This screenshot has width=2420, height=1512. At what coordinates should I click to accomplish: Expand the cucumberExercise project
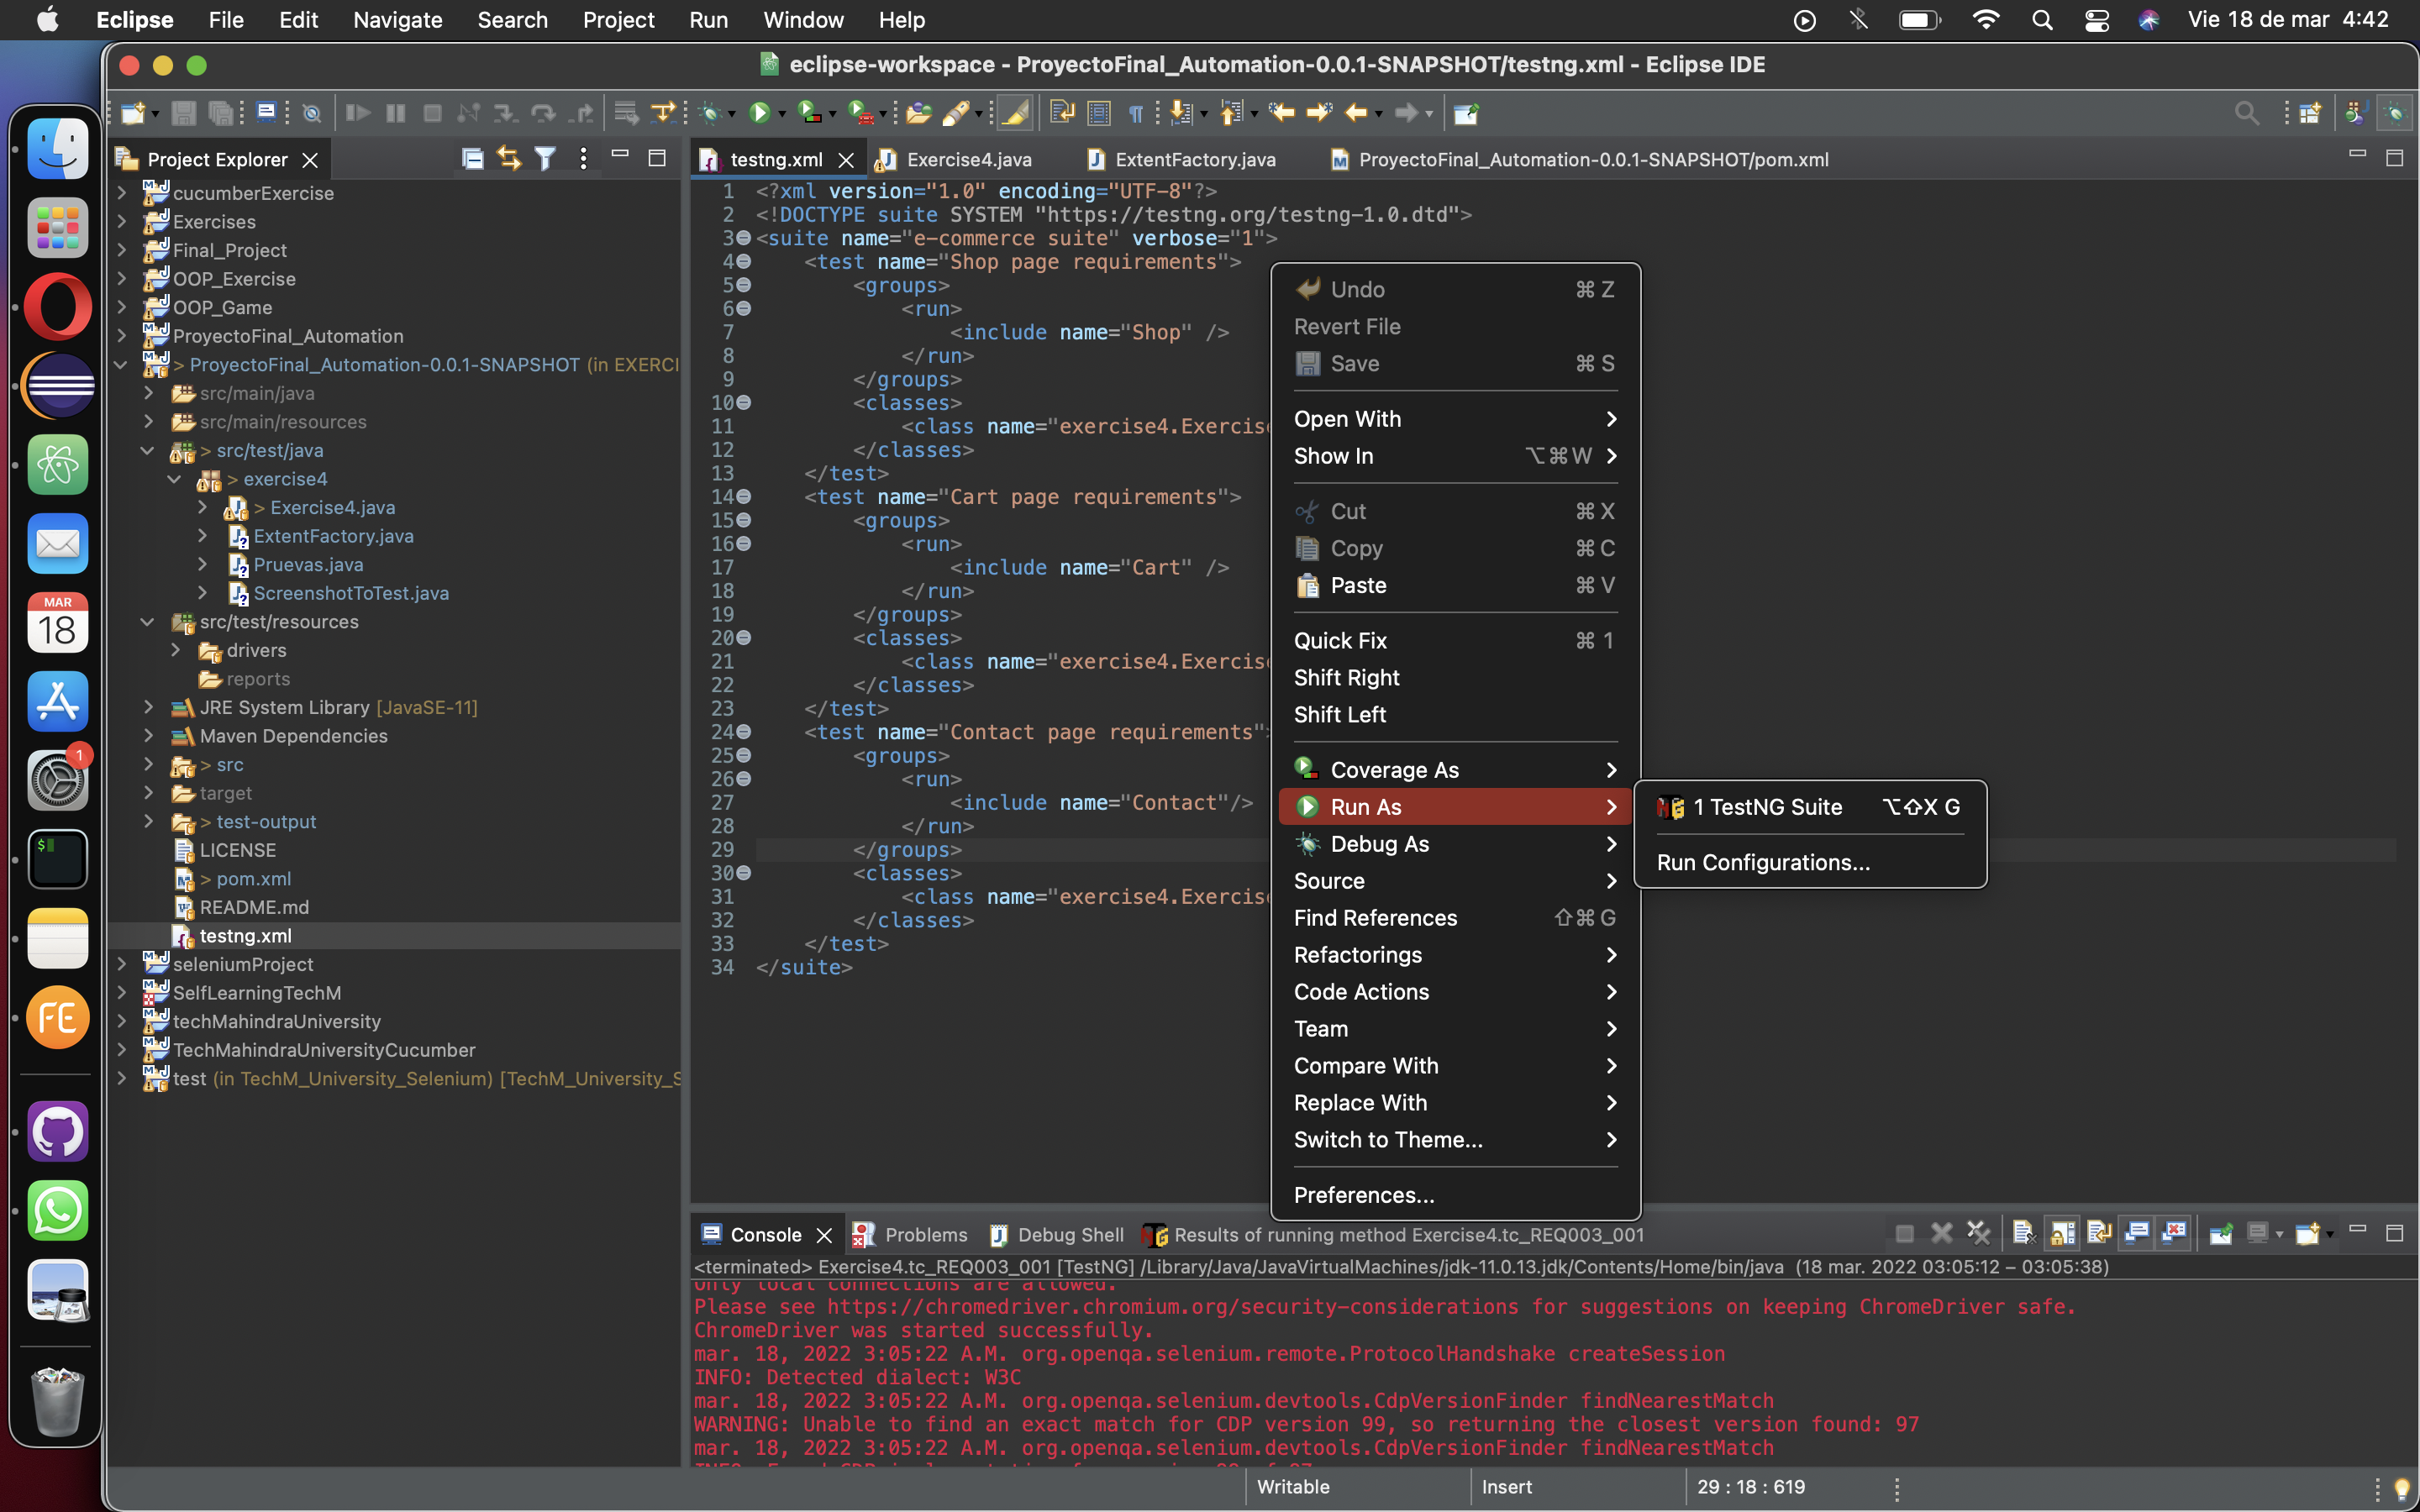(122, 192)
